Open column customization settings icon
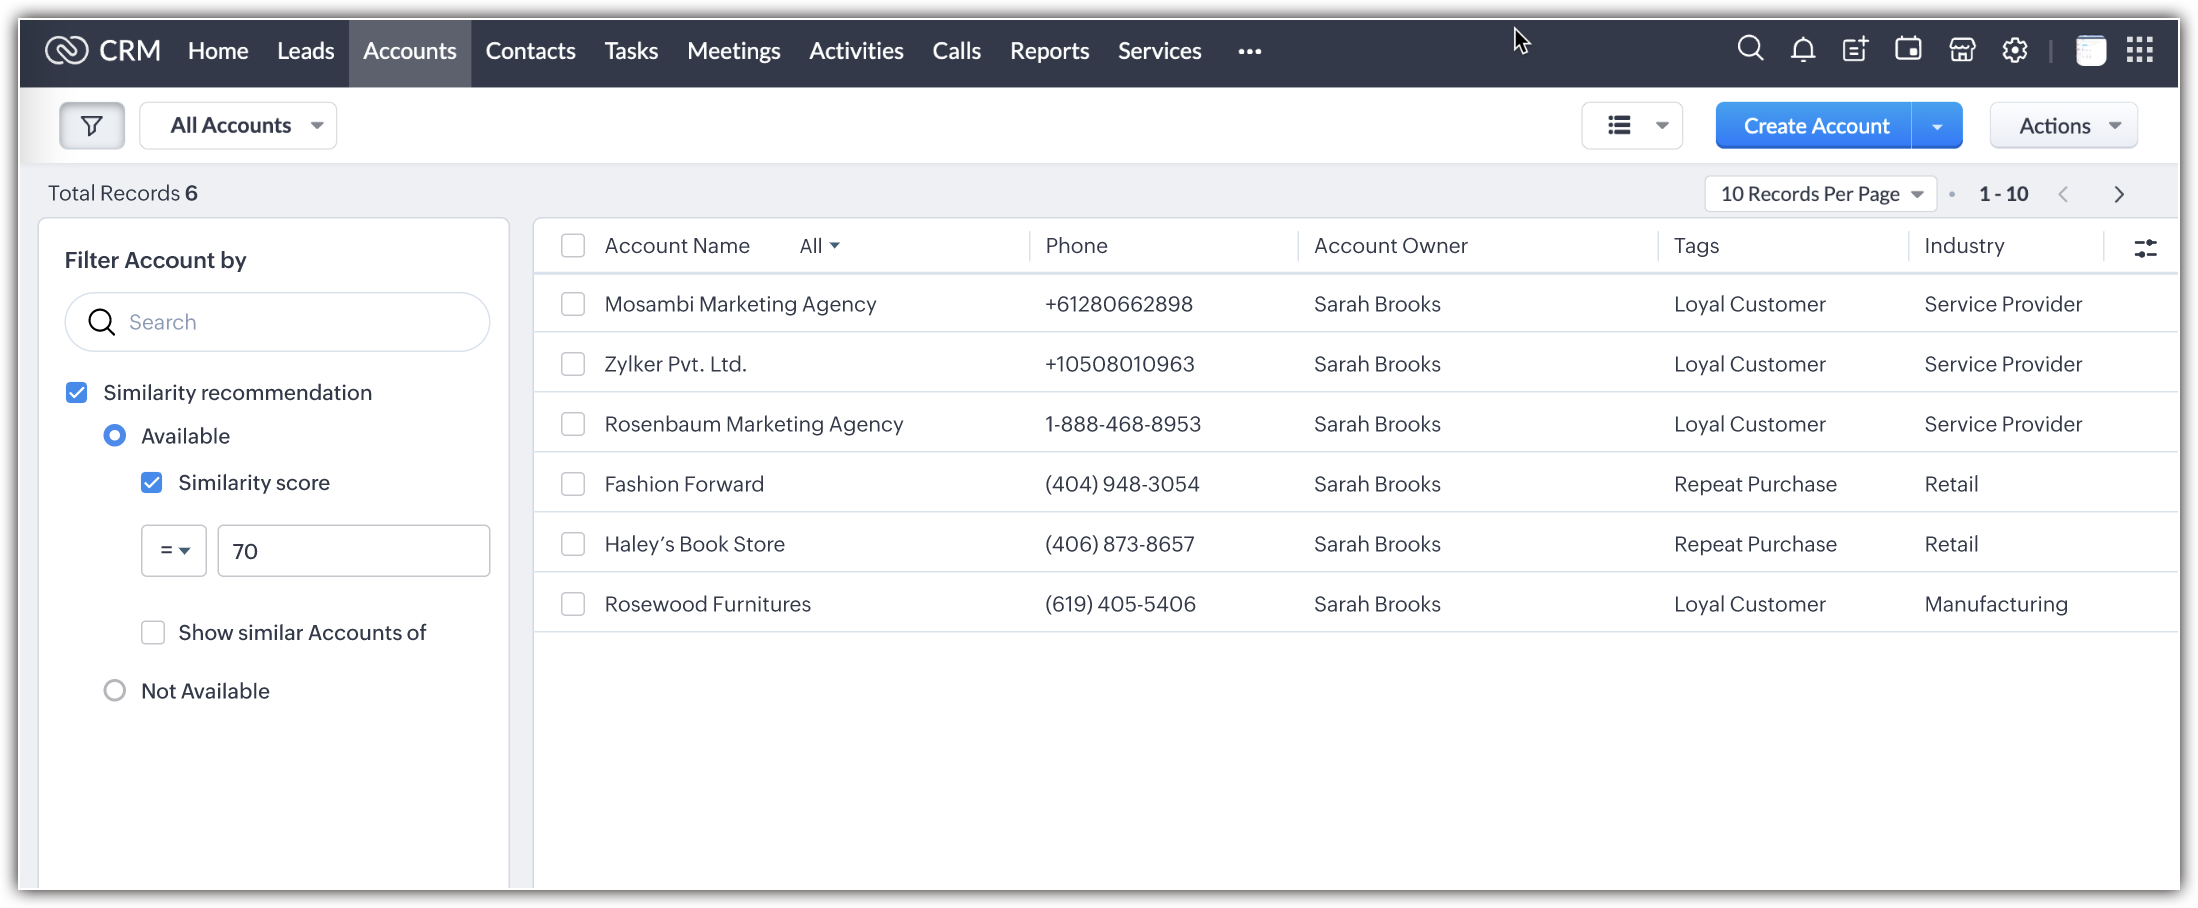 (x=2145, y=248)
